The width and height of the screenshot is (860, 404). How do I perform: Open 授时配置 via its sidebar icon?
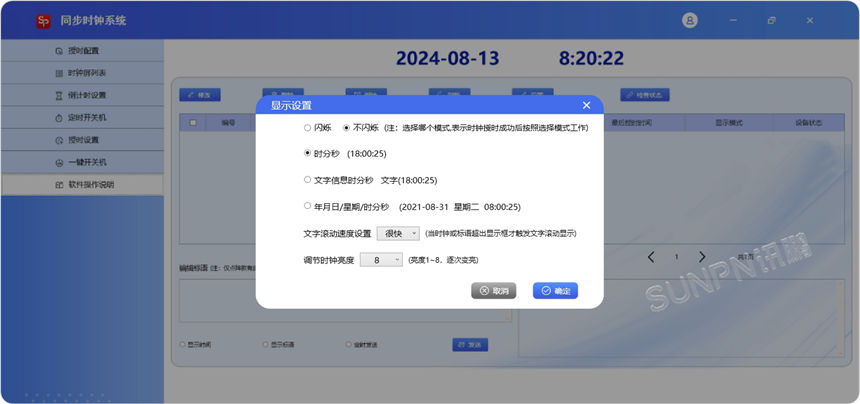click(x=59, y=51)
